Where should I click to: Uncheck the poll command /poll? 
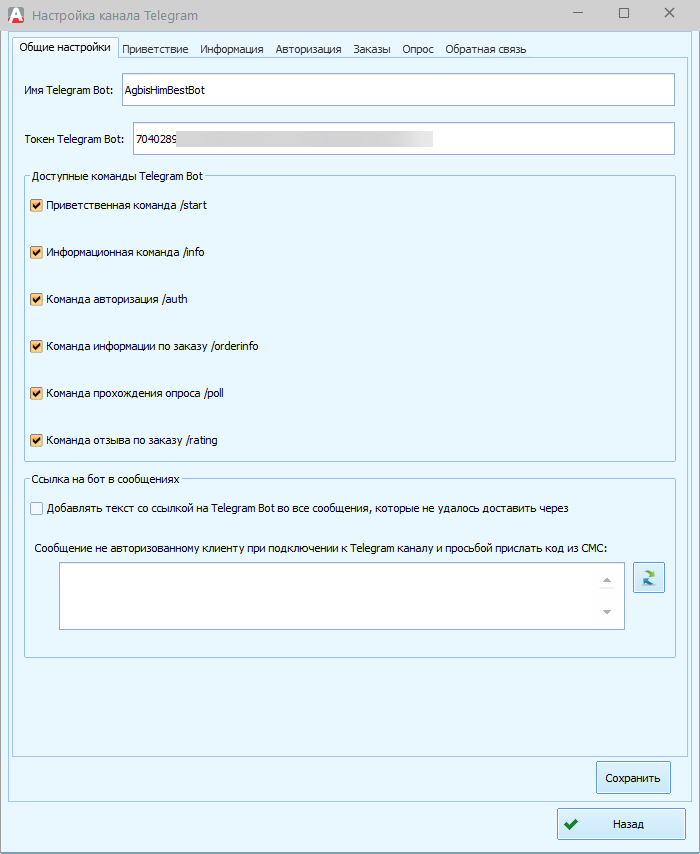coord(37,393)
